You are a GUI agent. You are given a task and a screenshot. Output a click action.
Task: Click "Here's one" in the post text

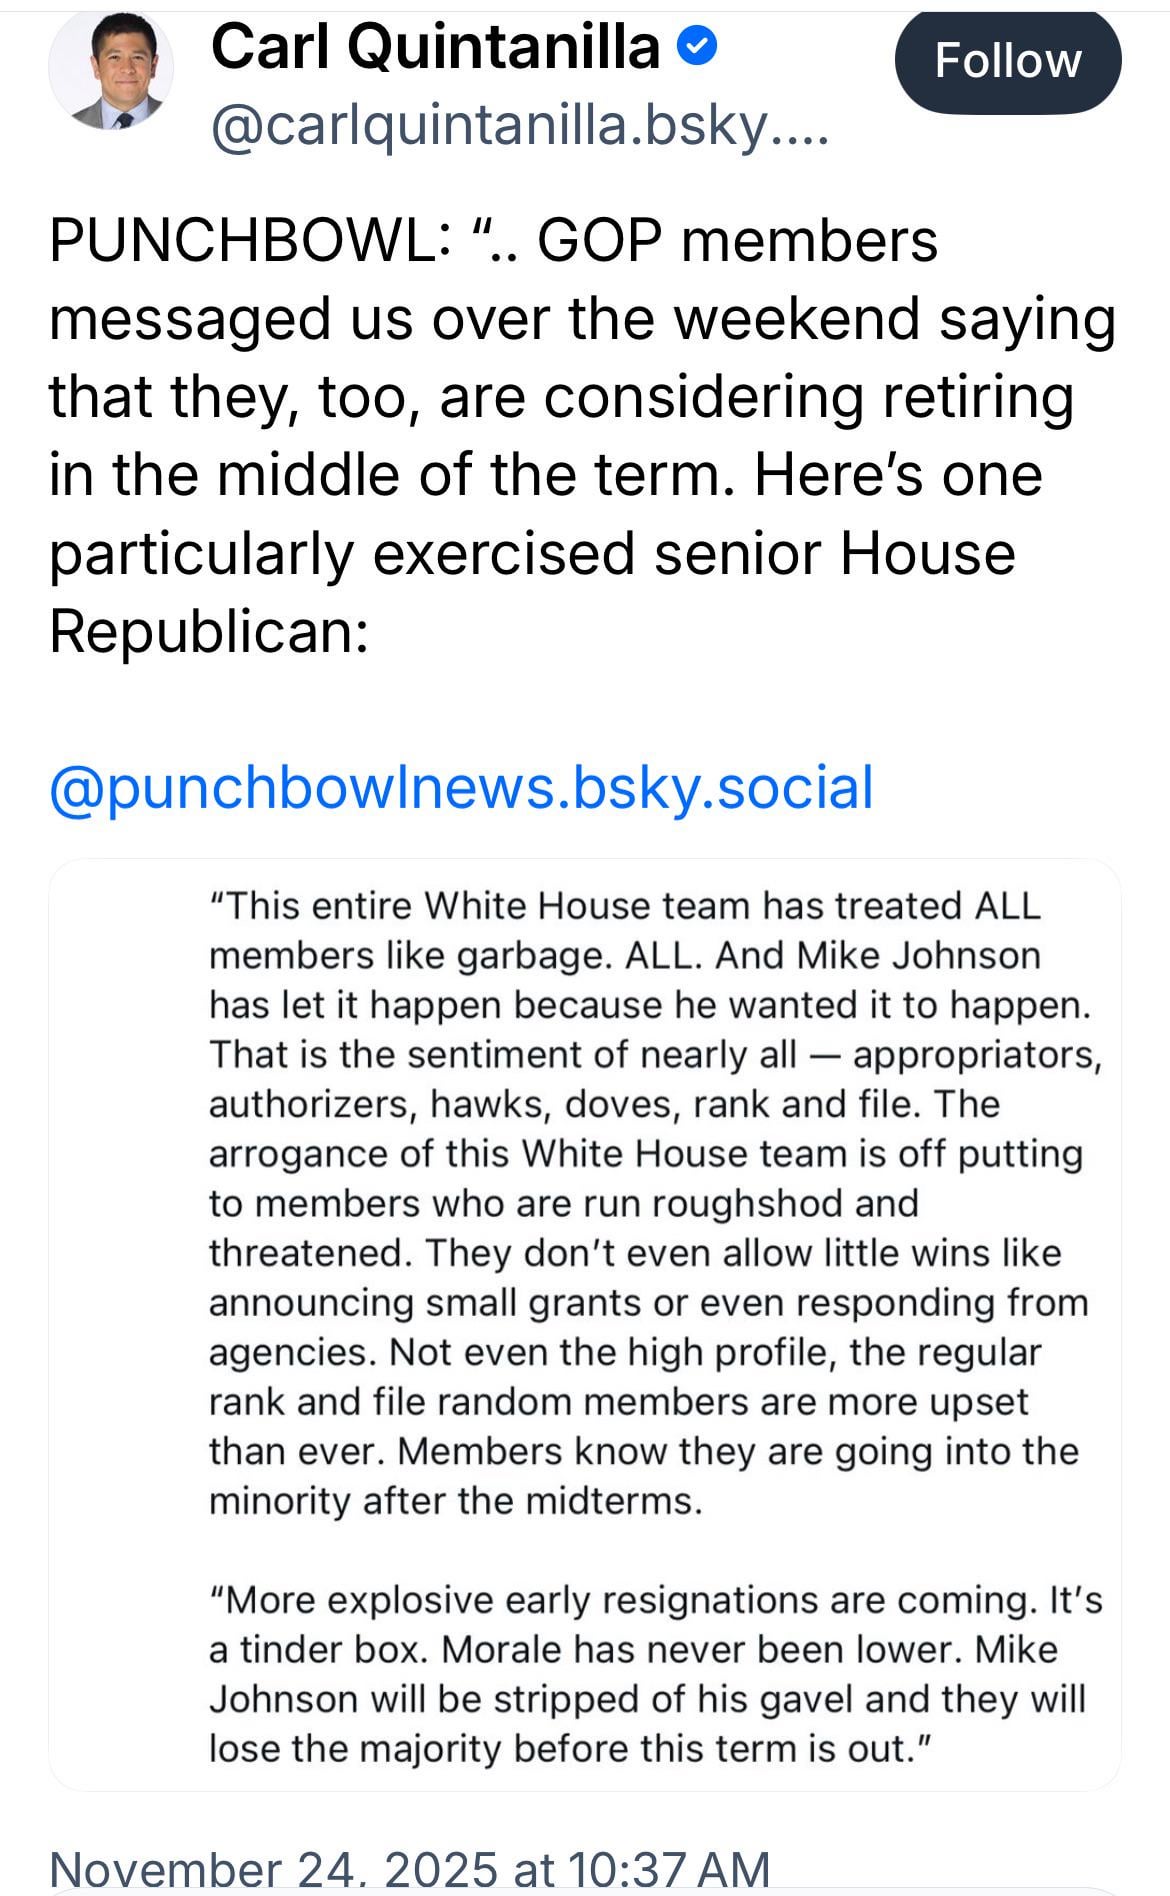897,475
